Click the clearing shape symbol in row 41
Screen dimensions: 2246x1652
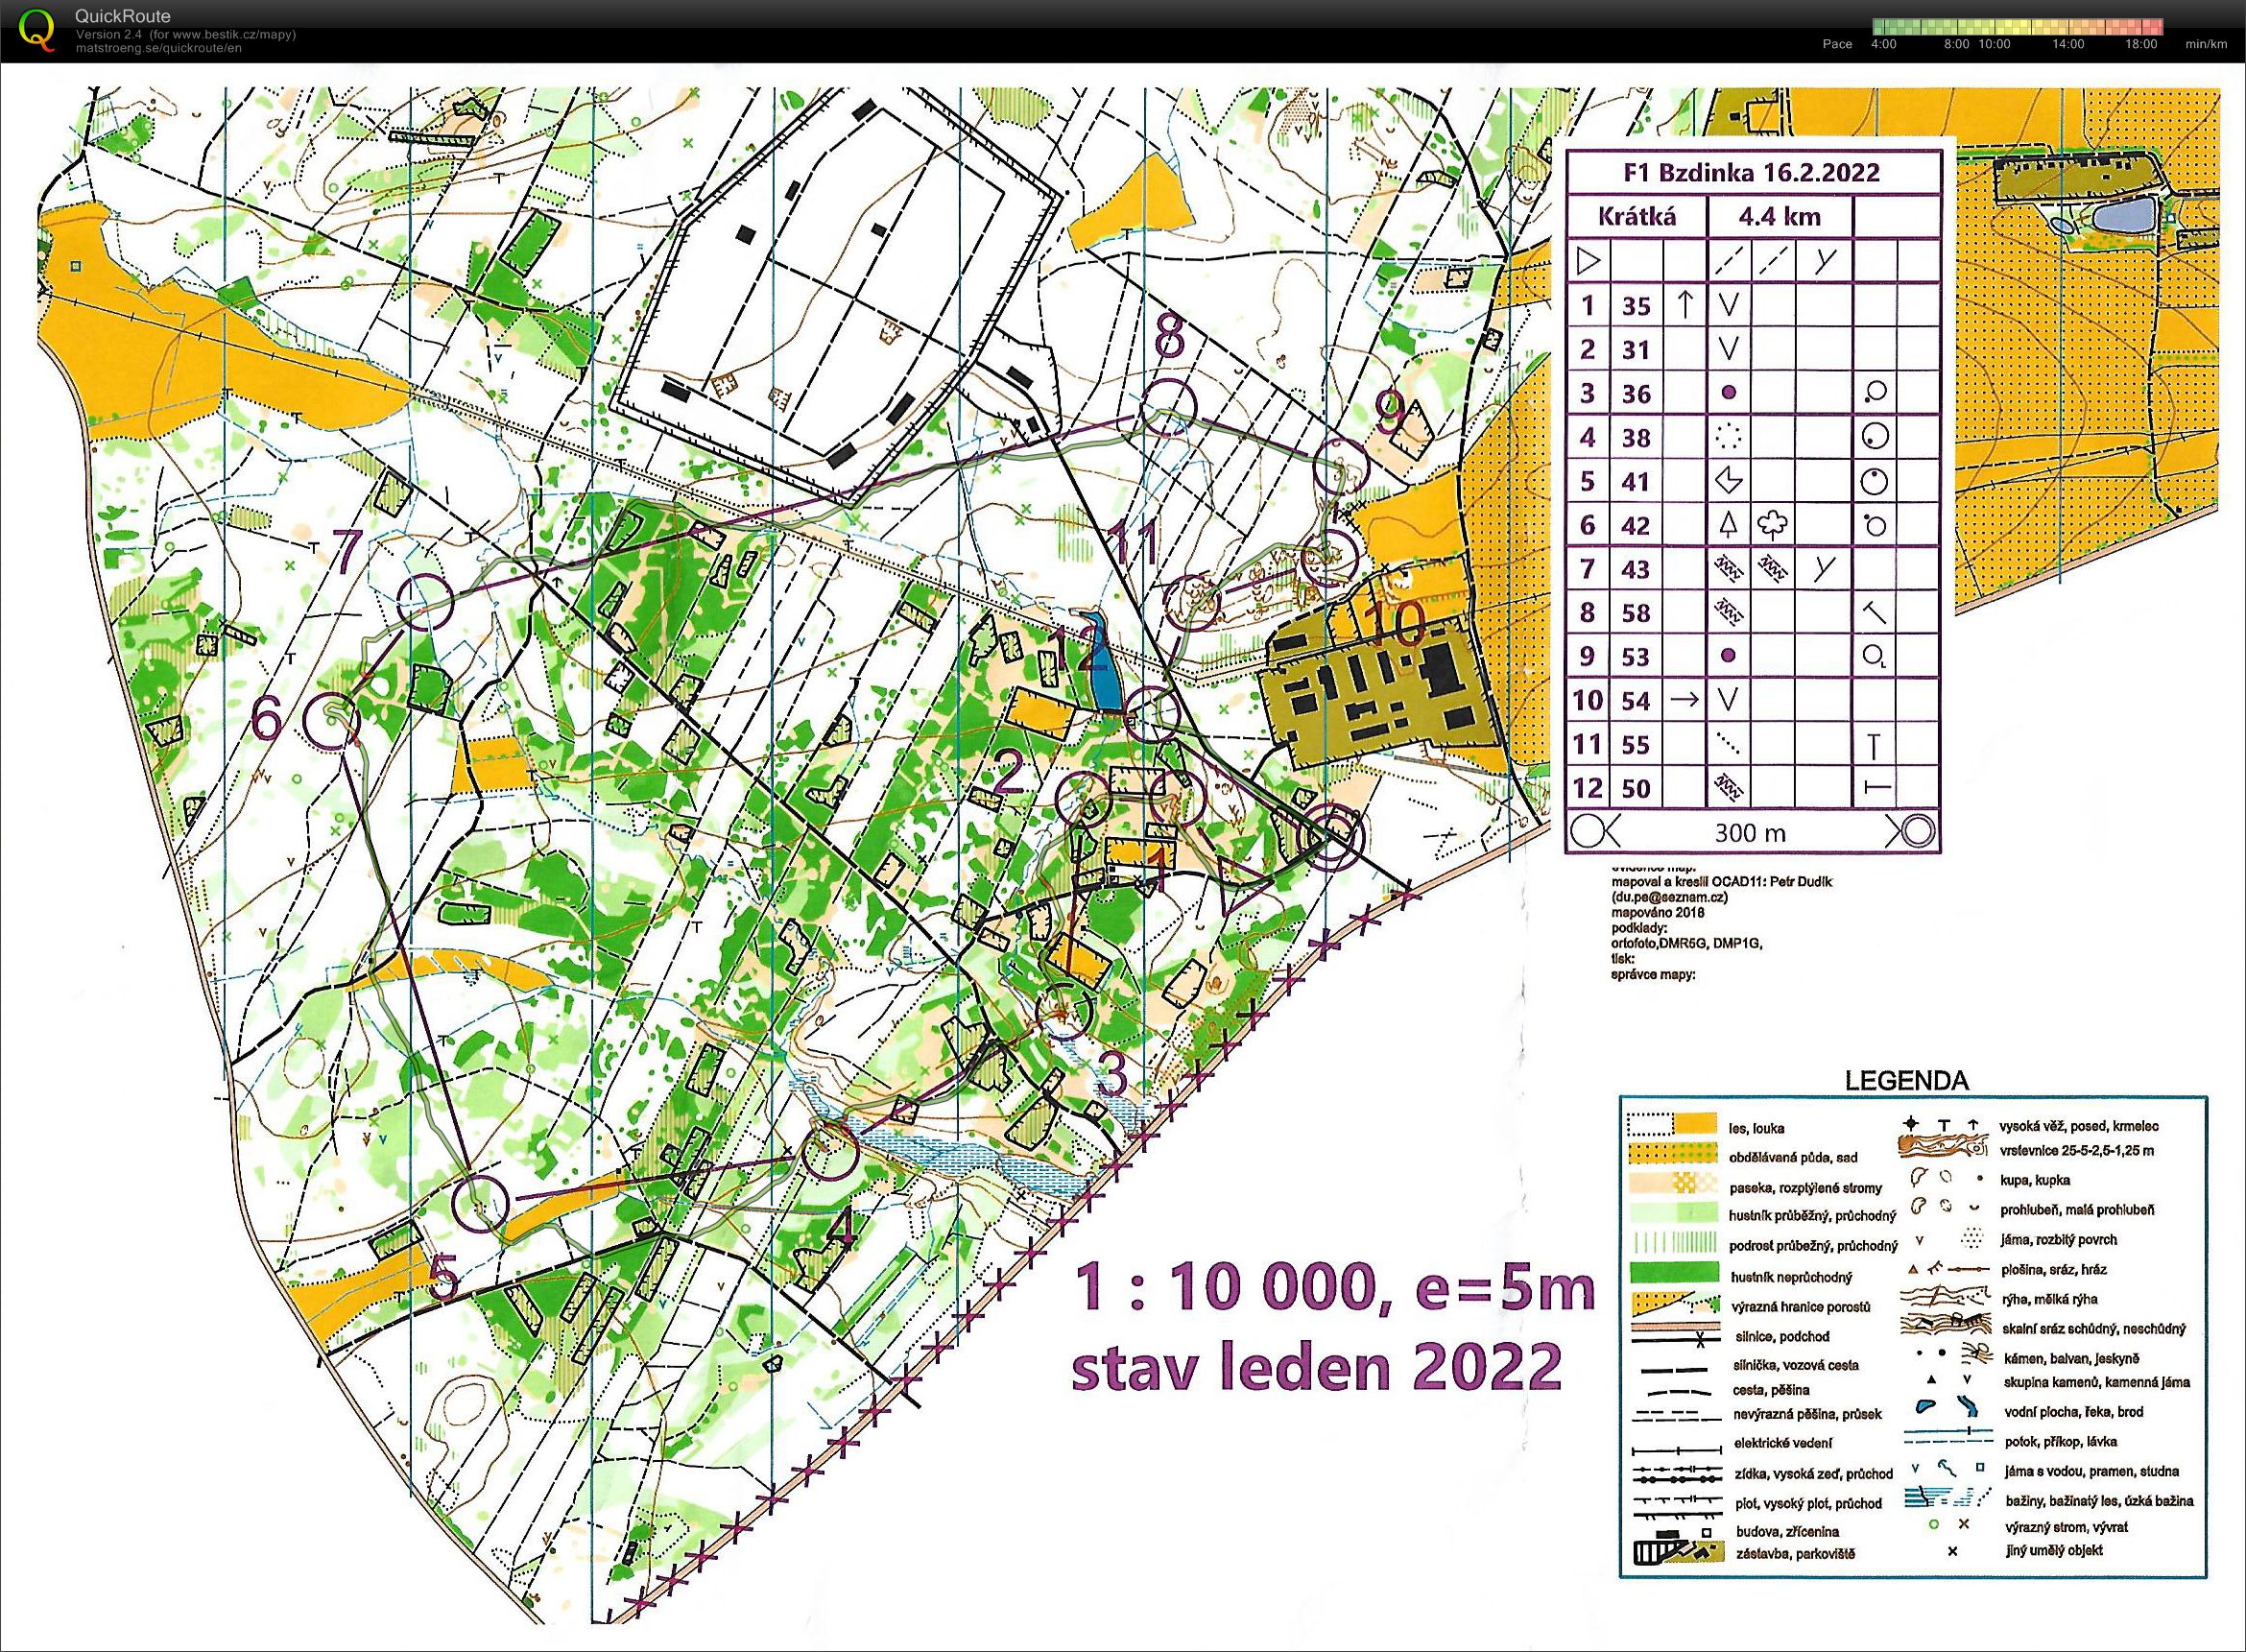[1729, 481]
